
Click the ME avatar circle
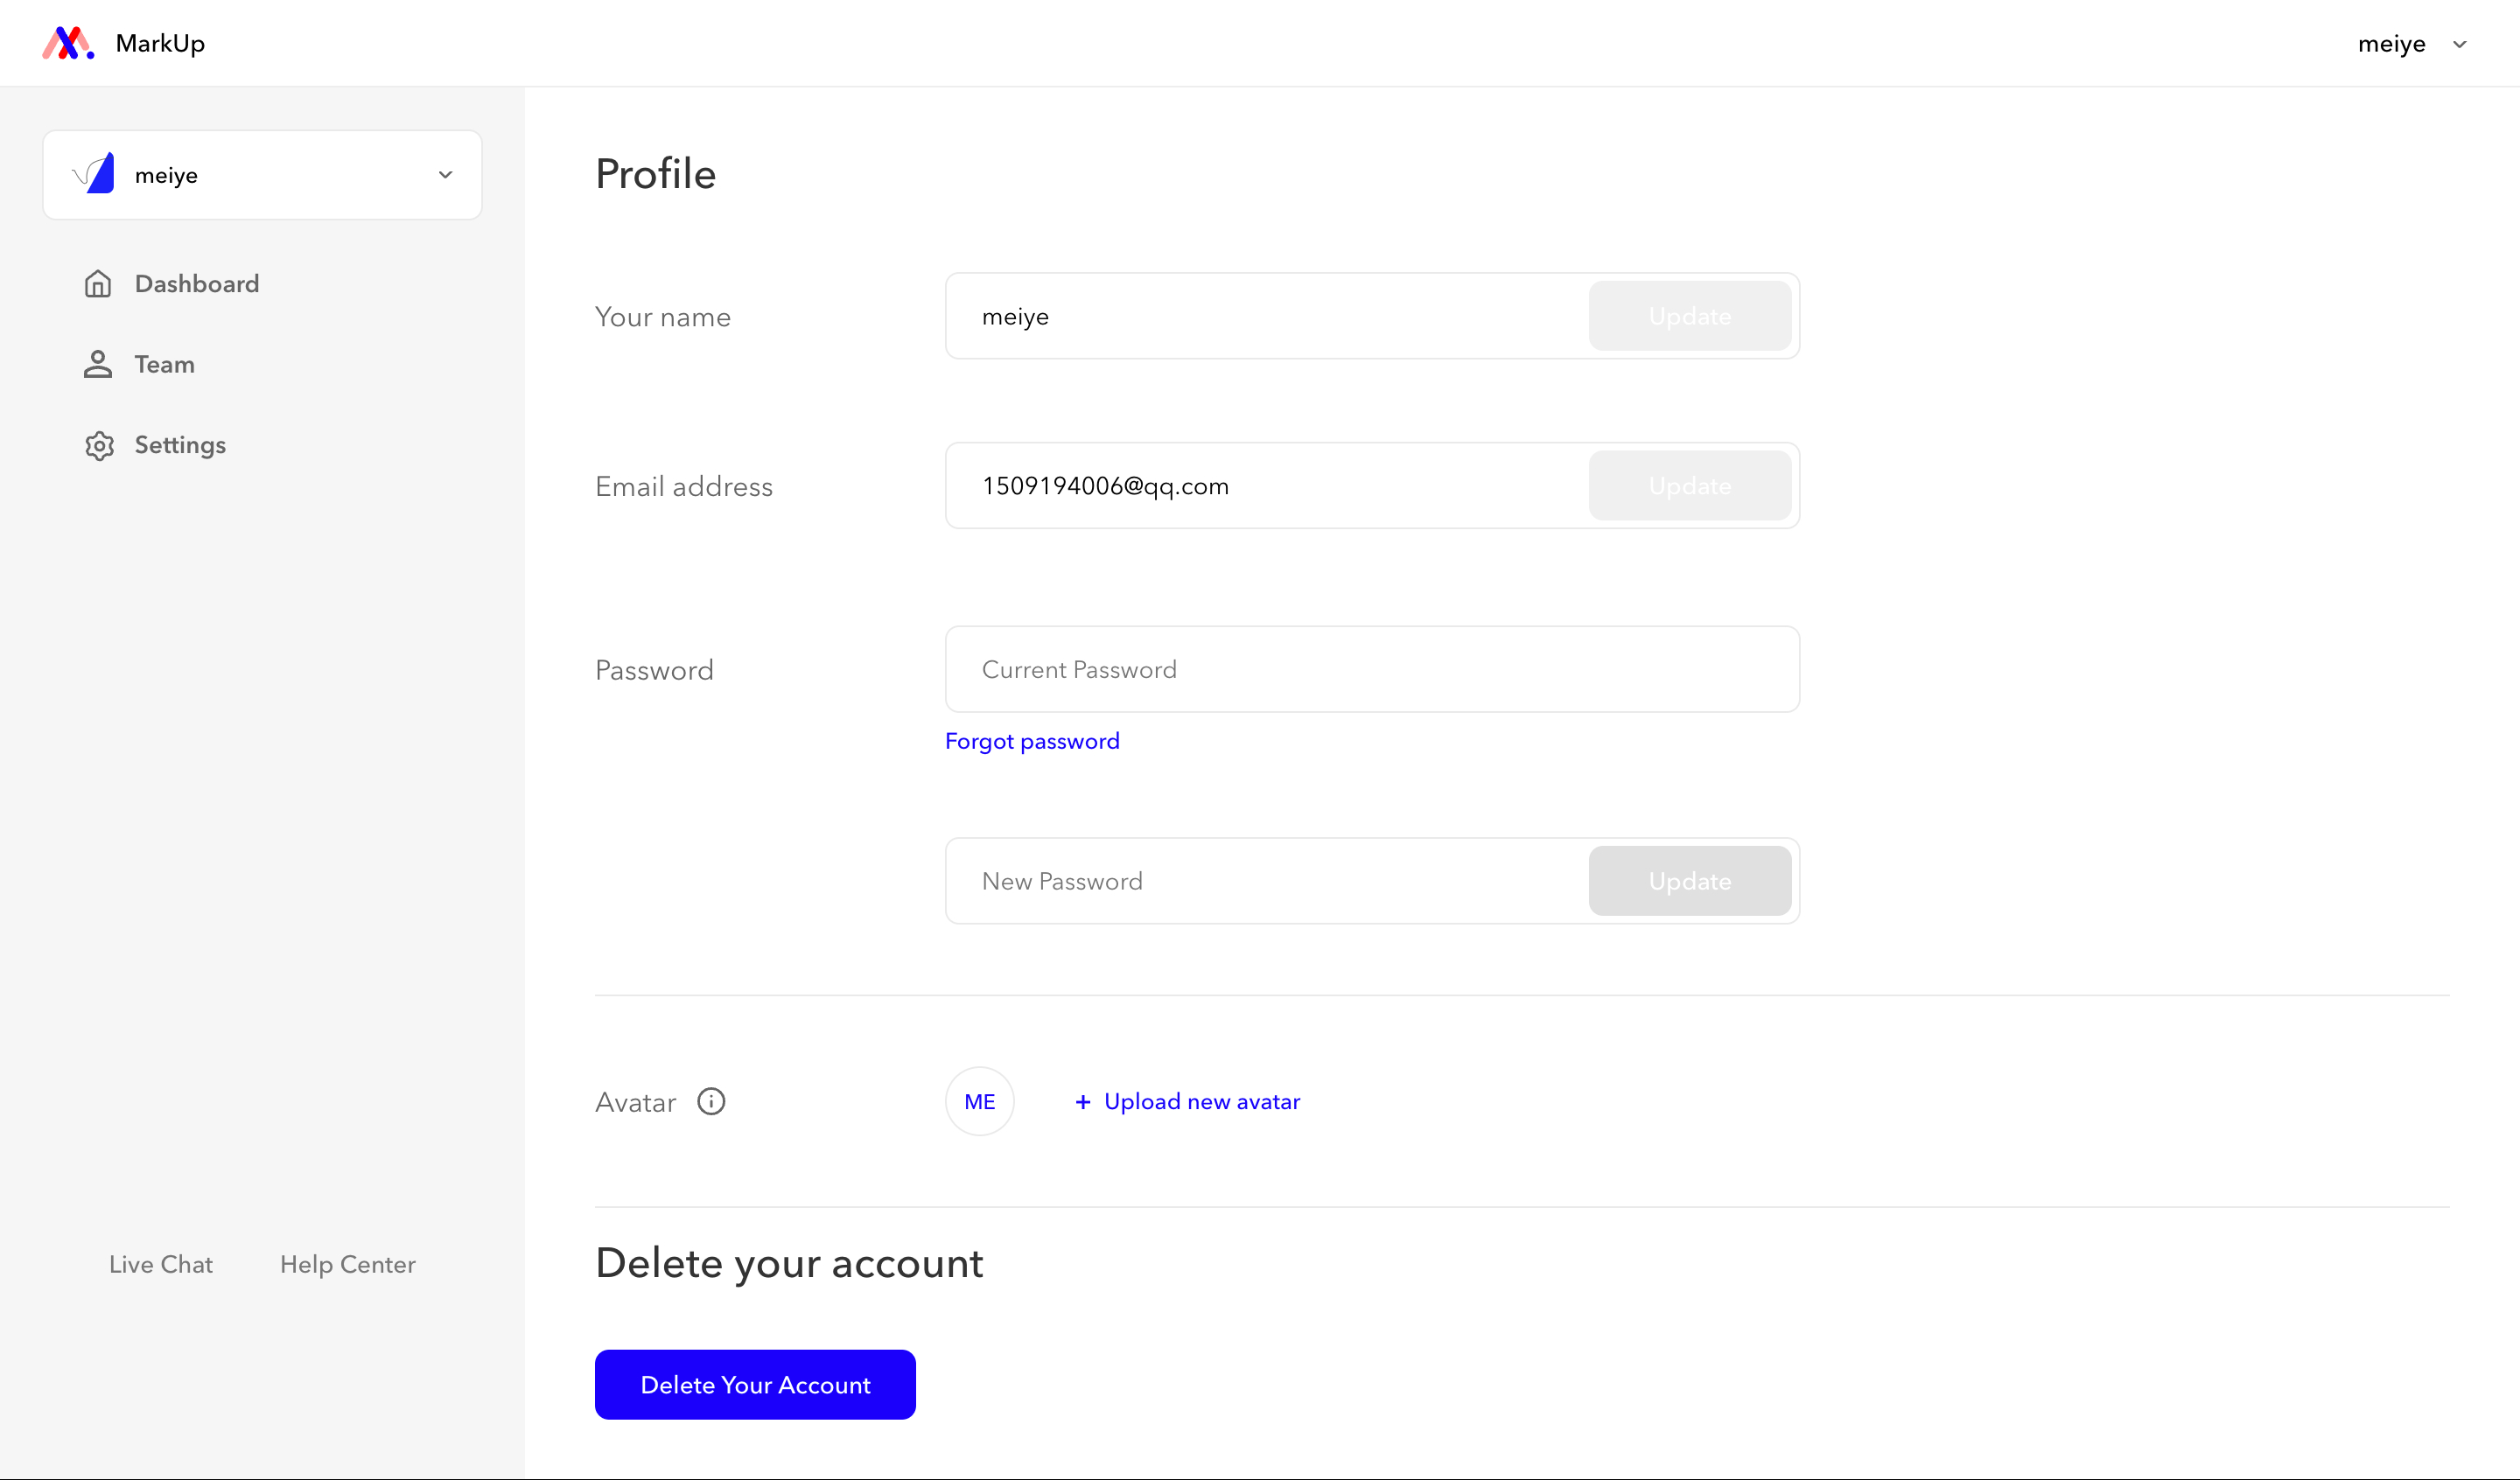979,1101
